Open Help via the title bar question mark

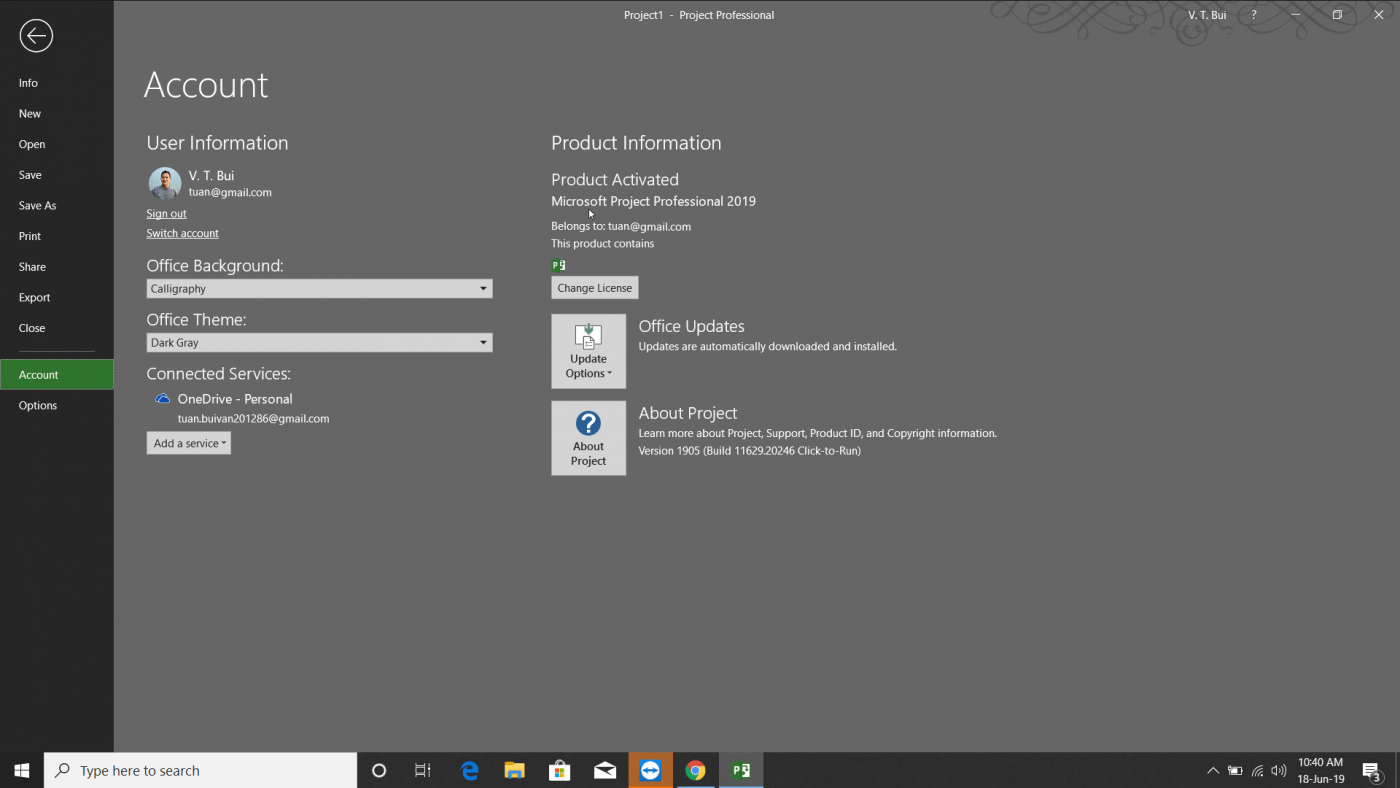tap(1253, 14)
